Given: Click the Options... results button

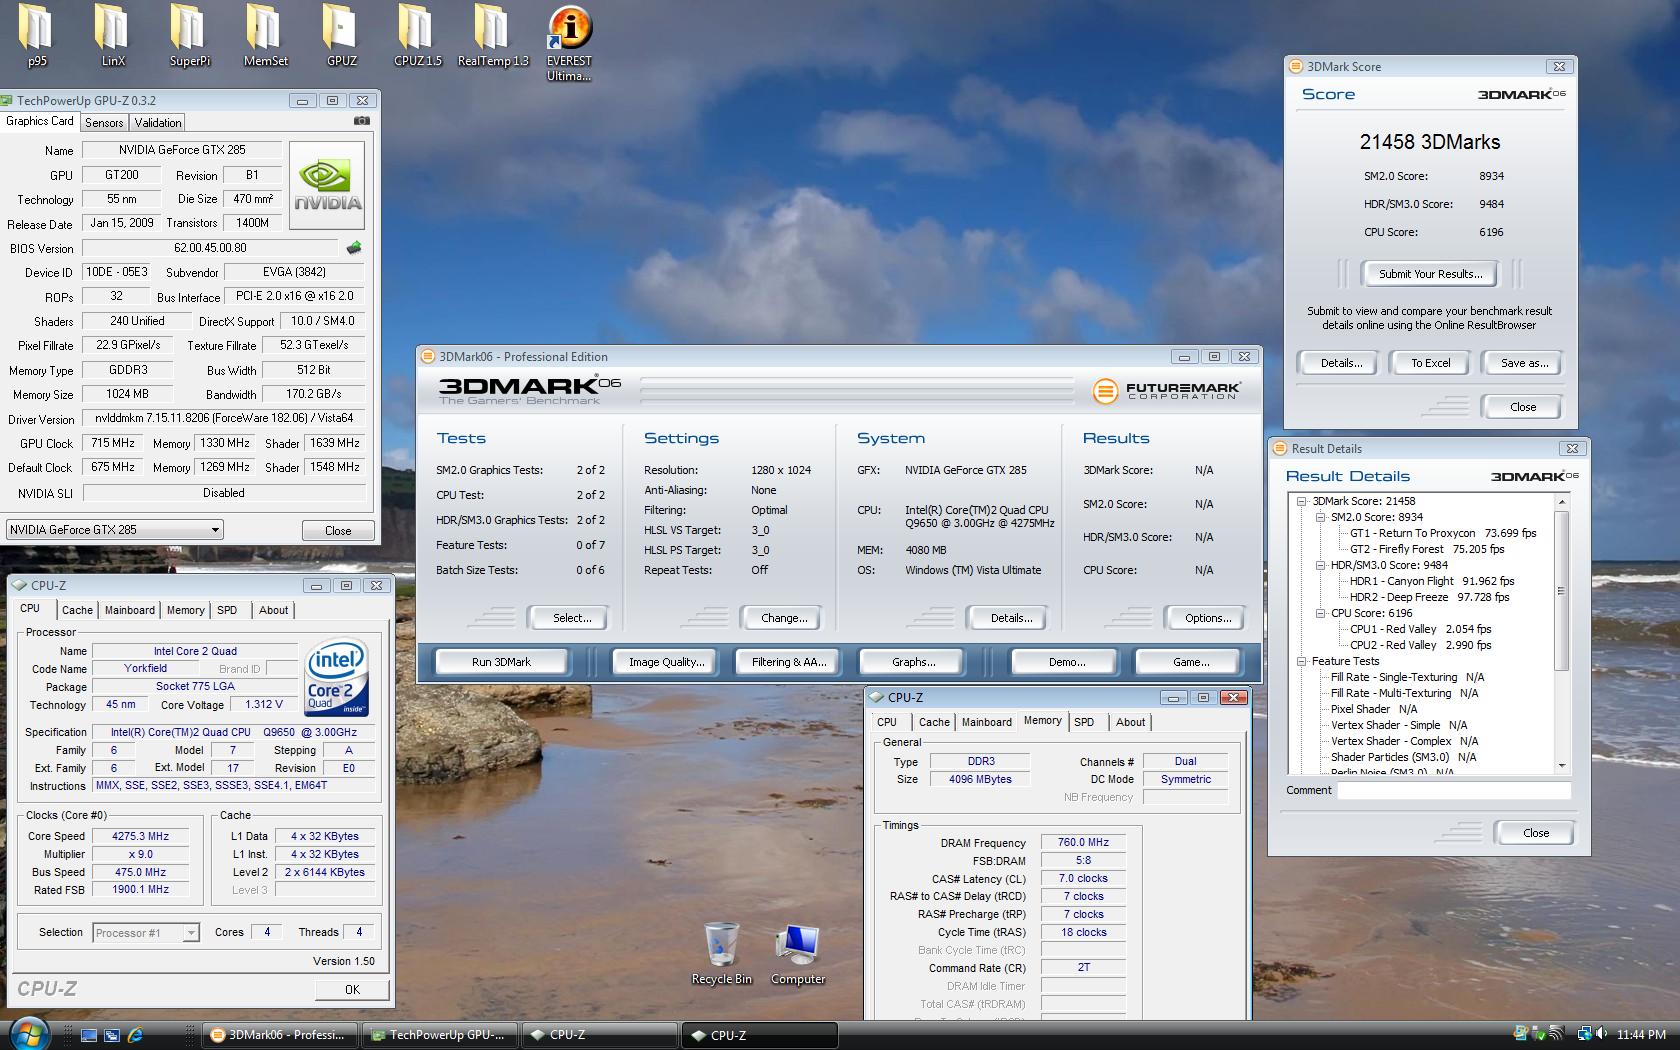Looking at the screenshot, I should (x=1208, y=618).
